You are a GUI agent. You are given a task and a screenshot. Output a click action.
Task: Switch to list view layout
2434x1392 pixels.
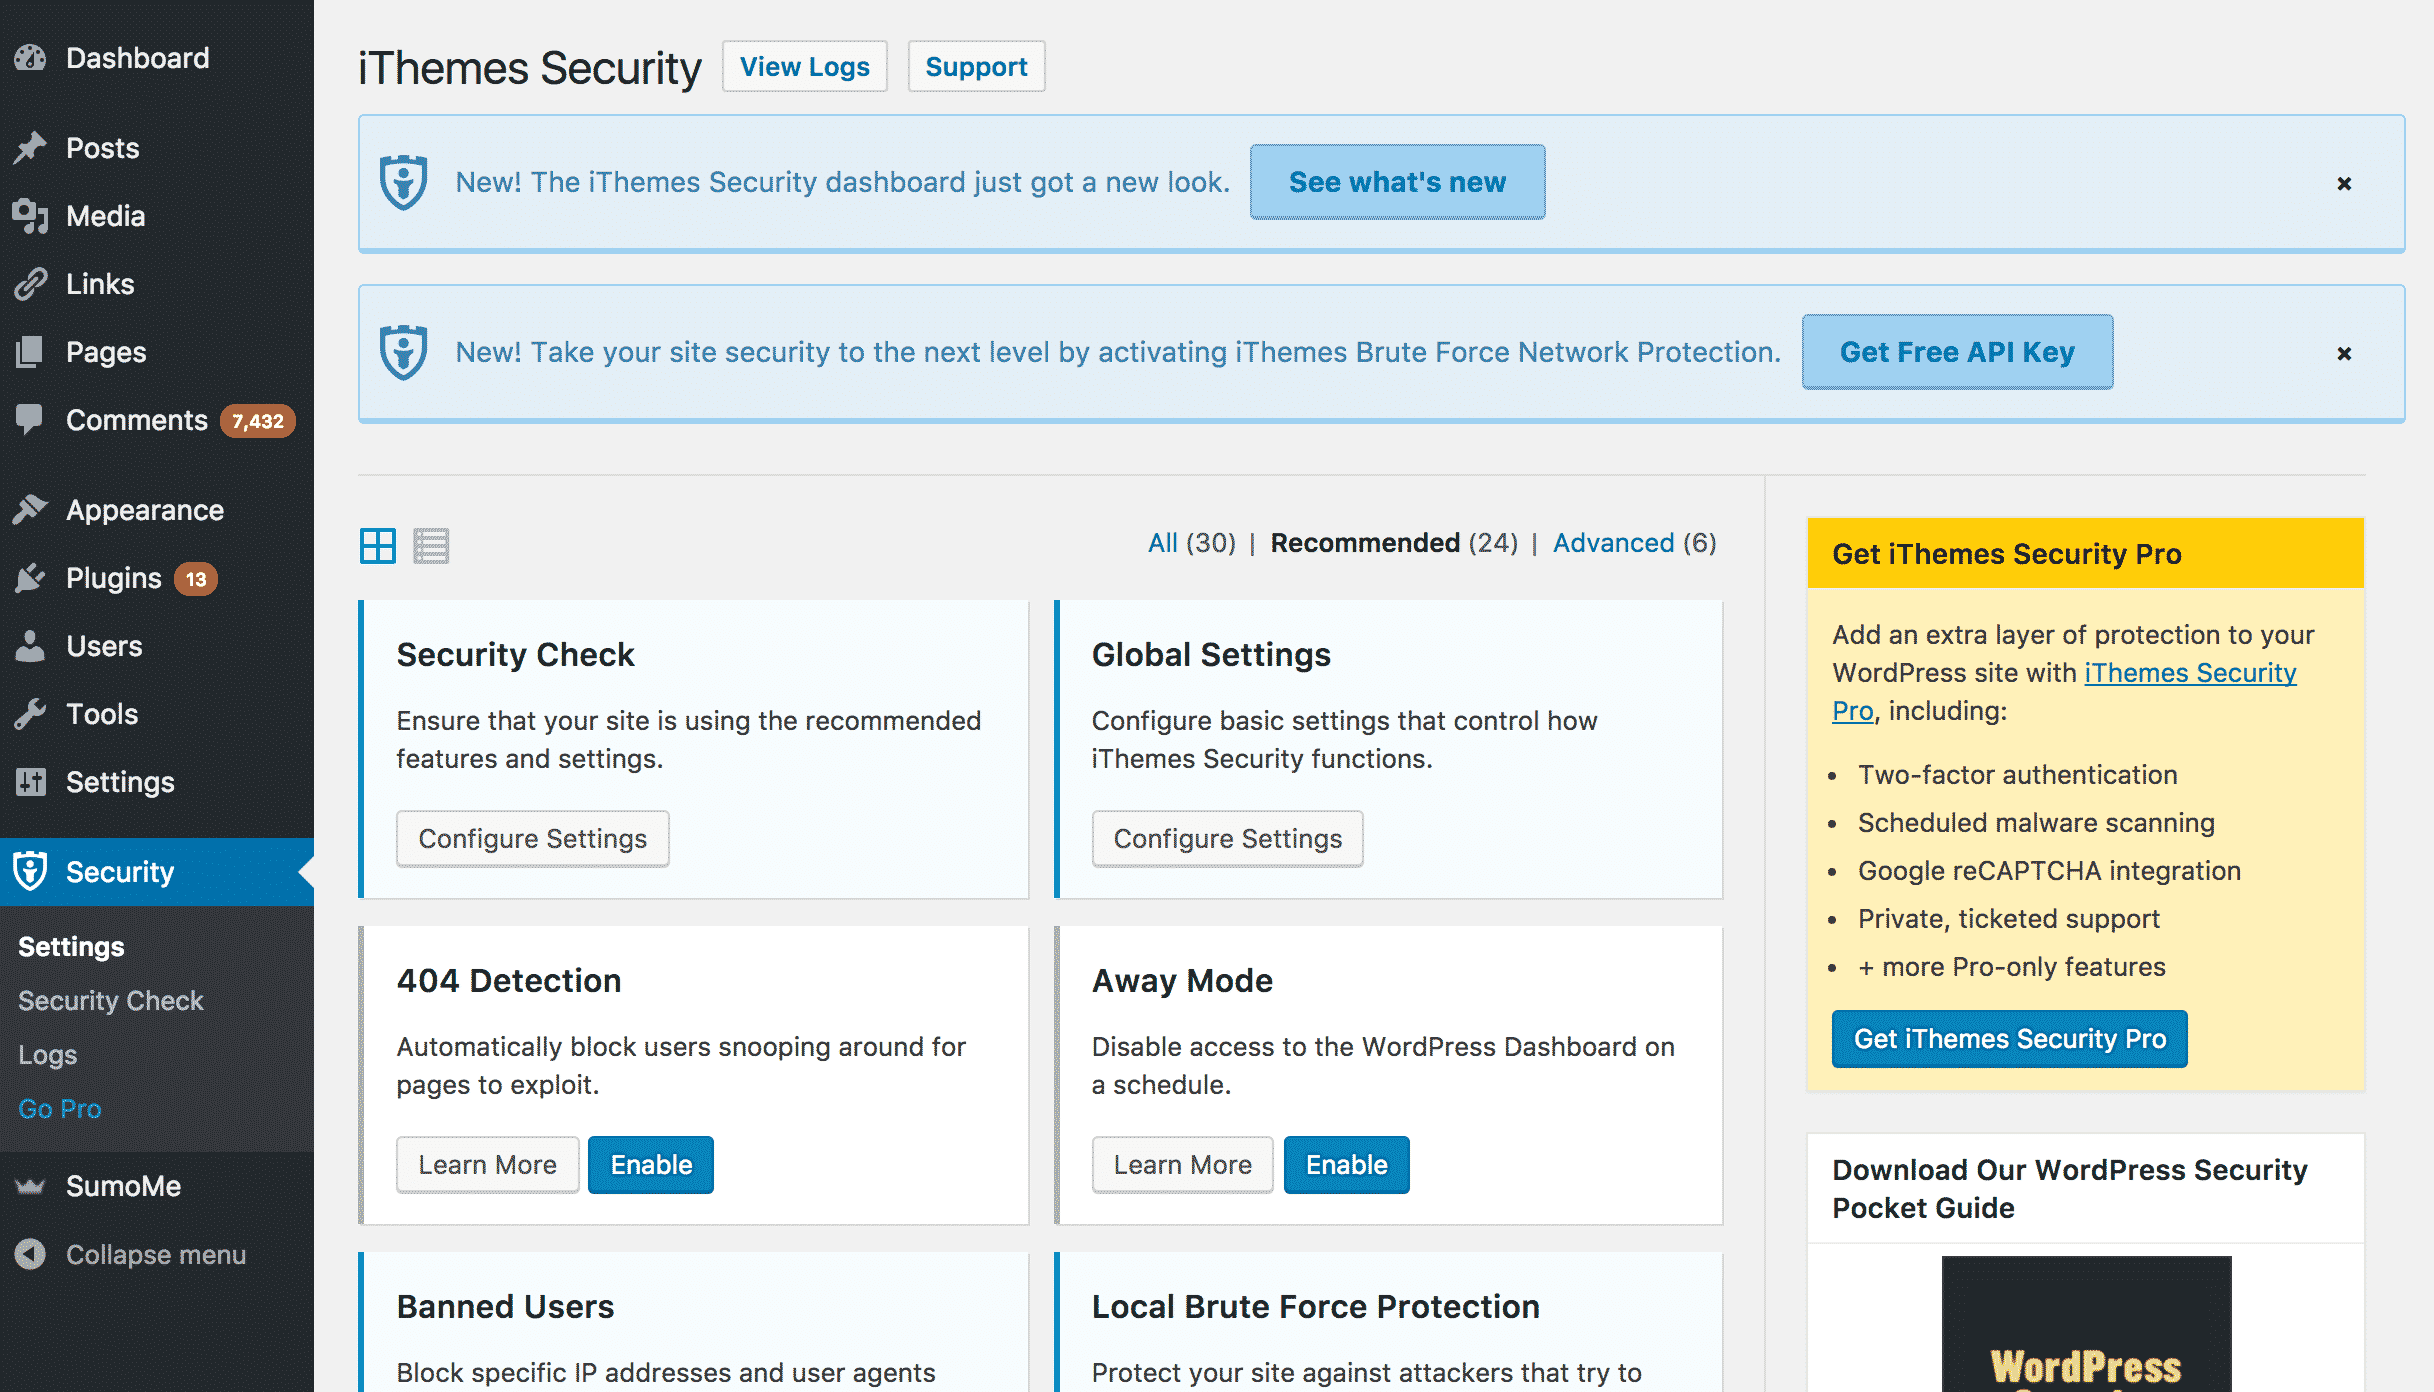(x=431, y=546)
